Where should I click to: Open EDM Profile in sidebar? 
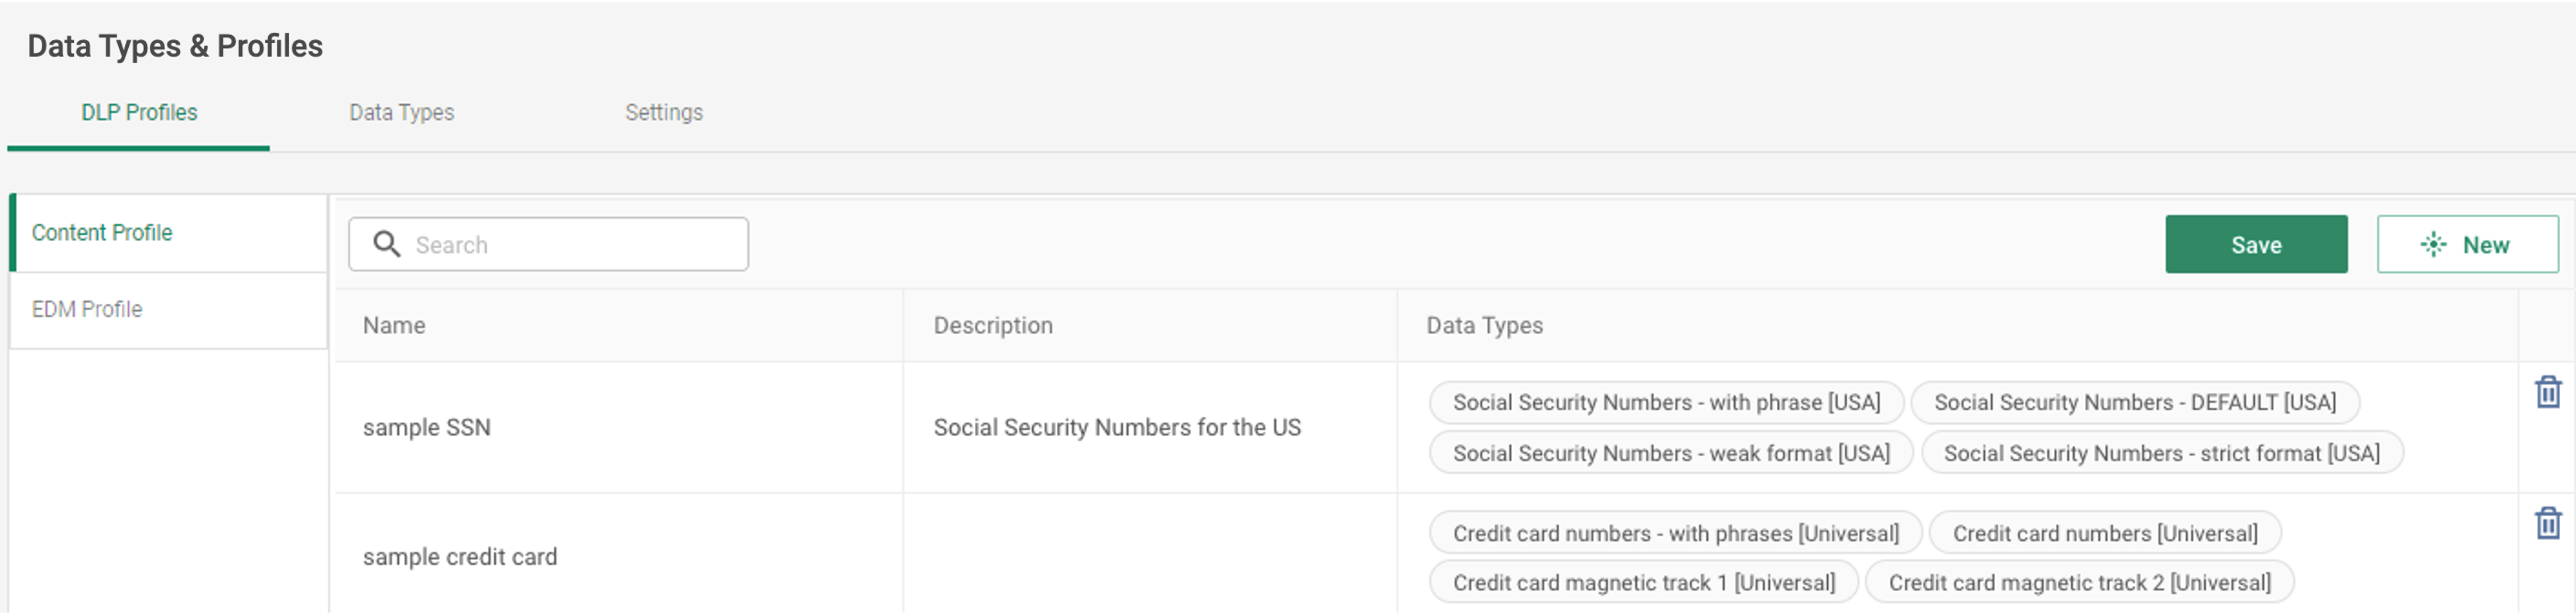tap(169, 310)
